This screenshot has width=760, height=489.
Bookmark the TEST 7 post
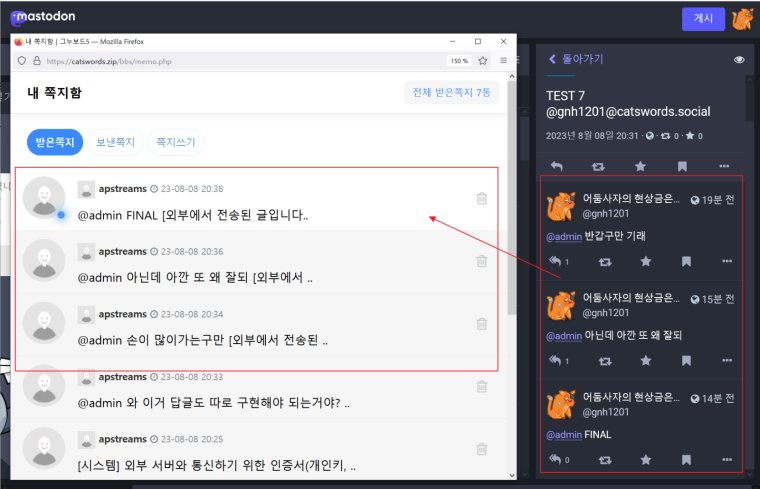682,166
